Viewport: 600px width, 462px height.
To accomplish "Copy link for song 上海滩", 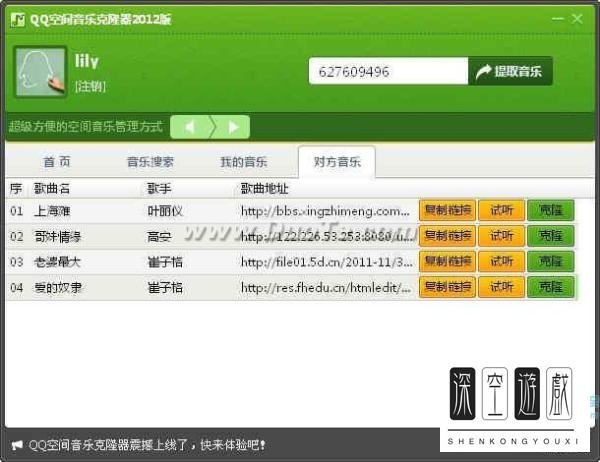I will [447, 210].
